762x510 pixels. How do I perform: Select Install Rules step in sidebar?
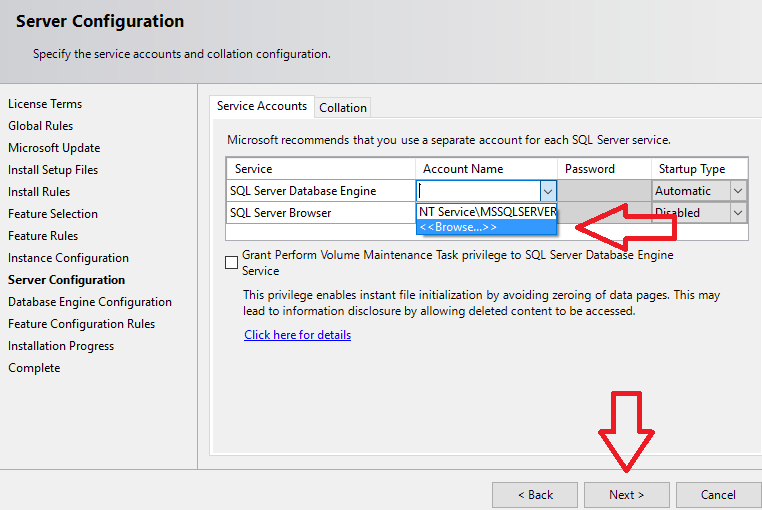click(39, 192)
